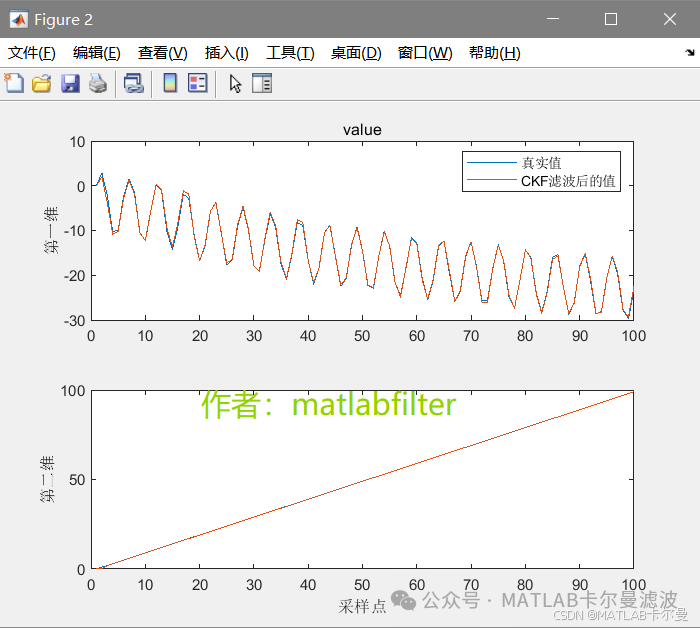This screenshot has height=628, width=700.
Task: Open the 查看(V) menu
Action: [x=162, y=53]
